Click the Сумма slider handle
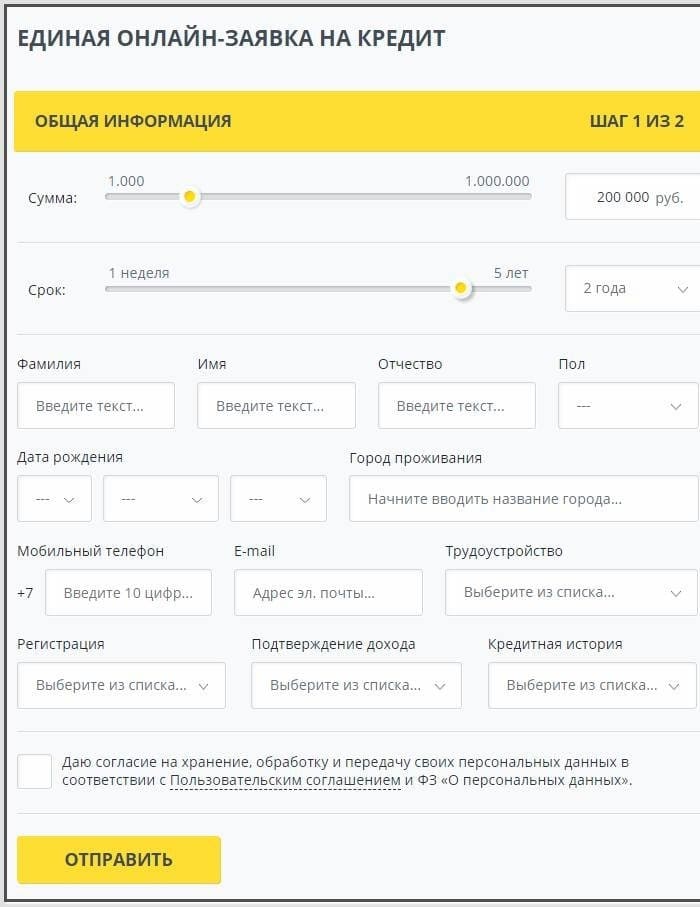Viewport: 700px width, 907px height. tap(189, 197)
